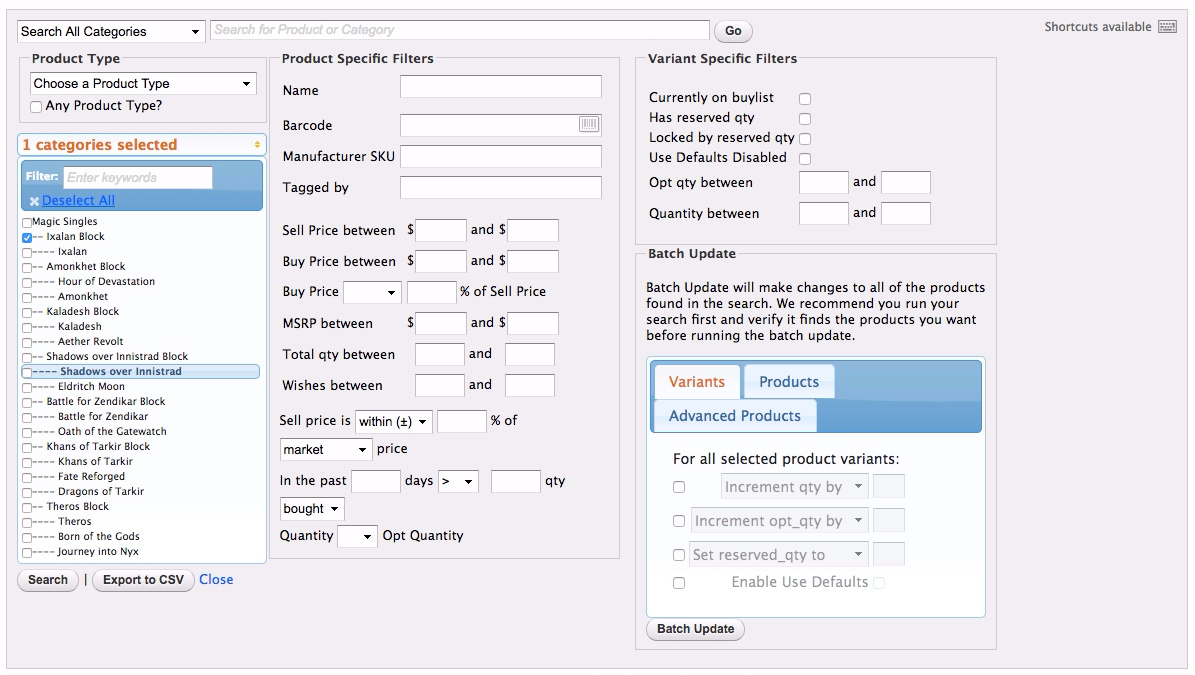Switch to the Products tab
The image size is (1195, 675).
(789, 382)
